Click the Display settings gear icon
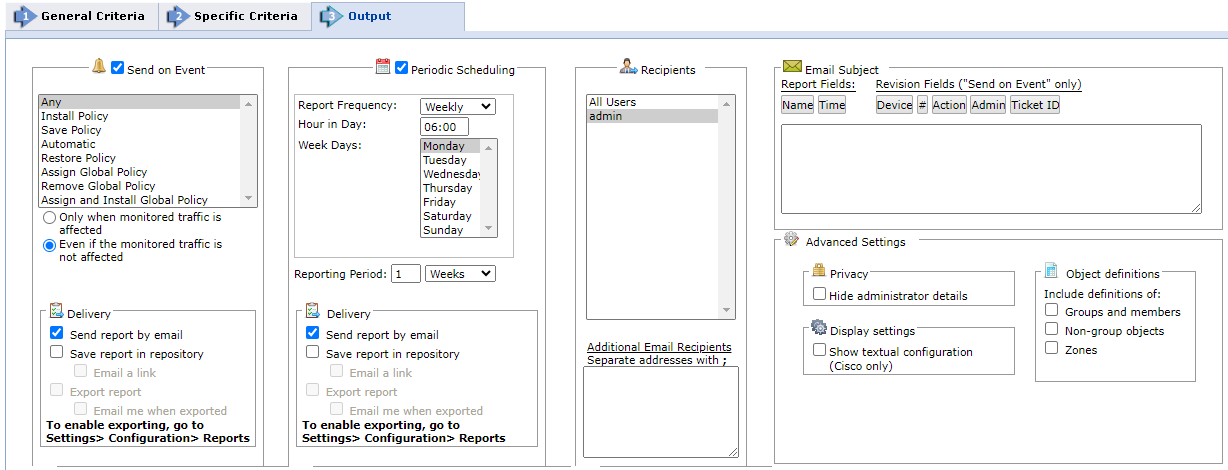1228x470 pixels. click(818, 328)
